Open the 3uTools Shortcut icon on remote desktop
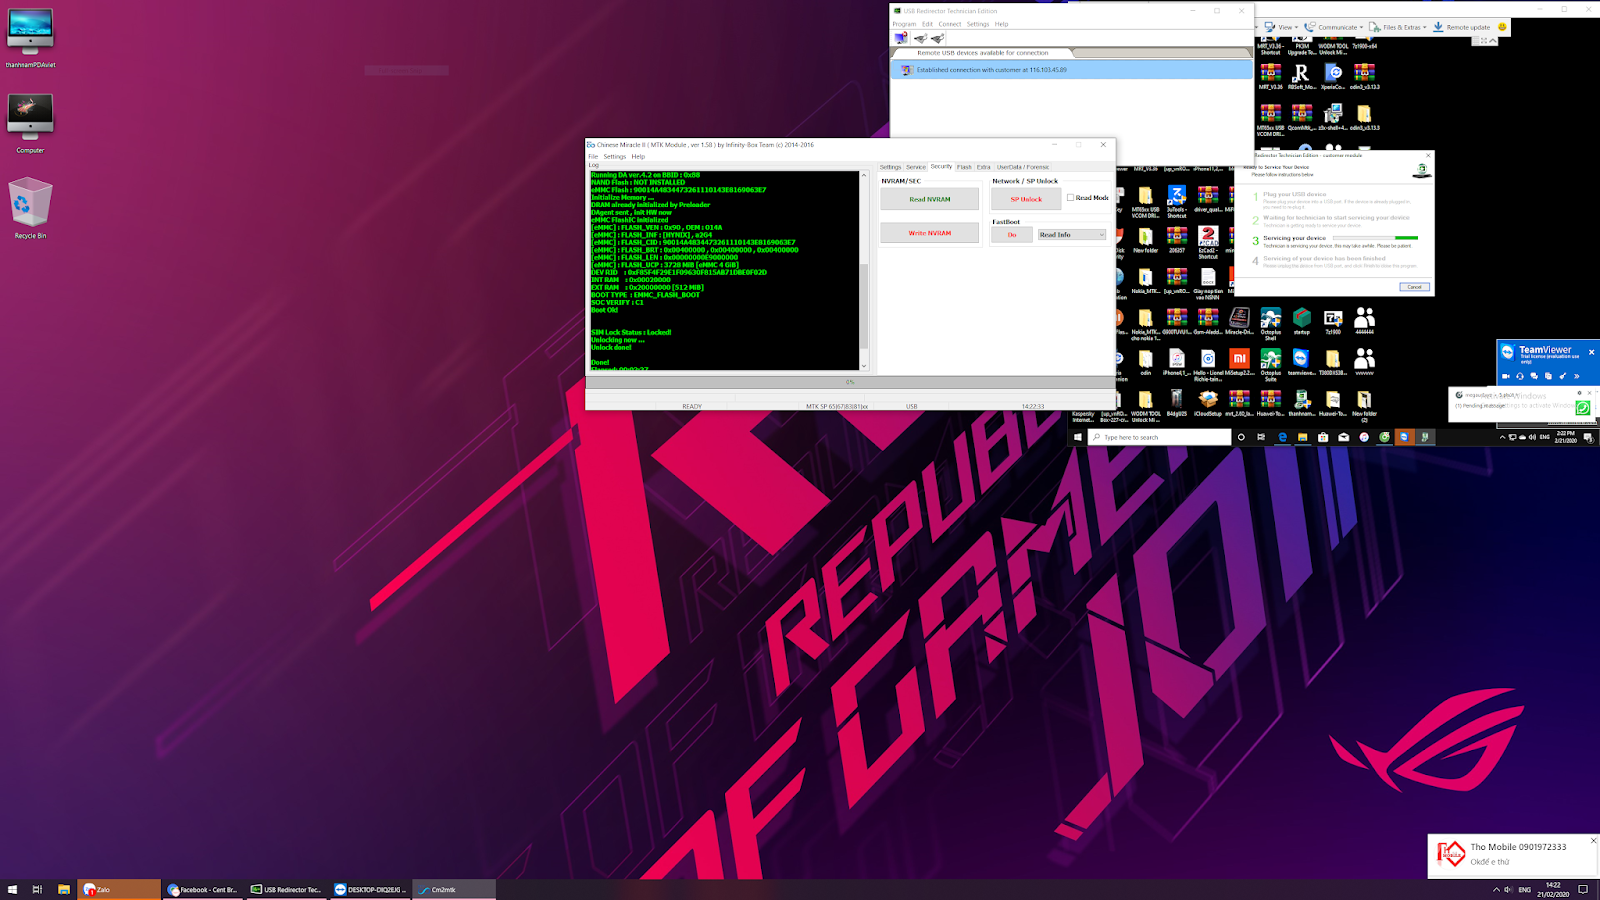 (1177, 202)
